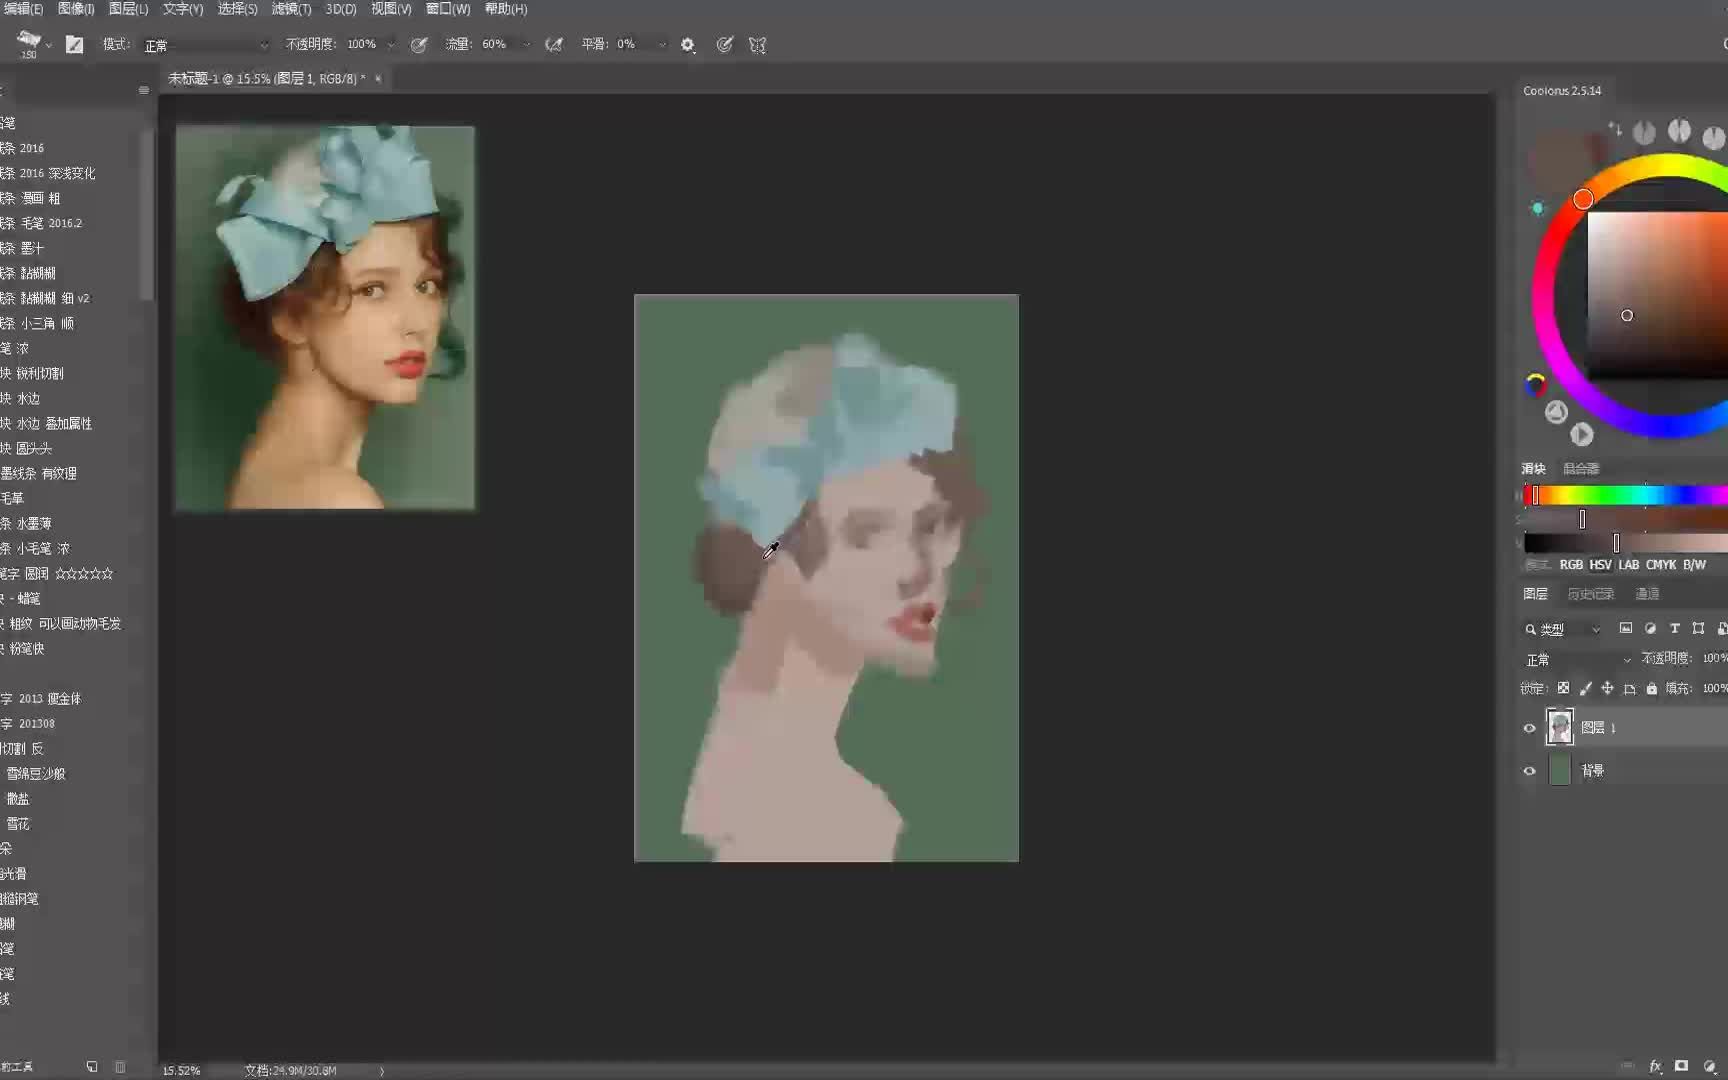Select CMYK slider mode
This screenshot has width=1728, height=1080.
[x=1661, y=565]
